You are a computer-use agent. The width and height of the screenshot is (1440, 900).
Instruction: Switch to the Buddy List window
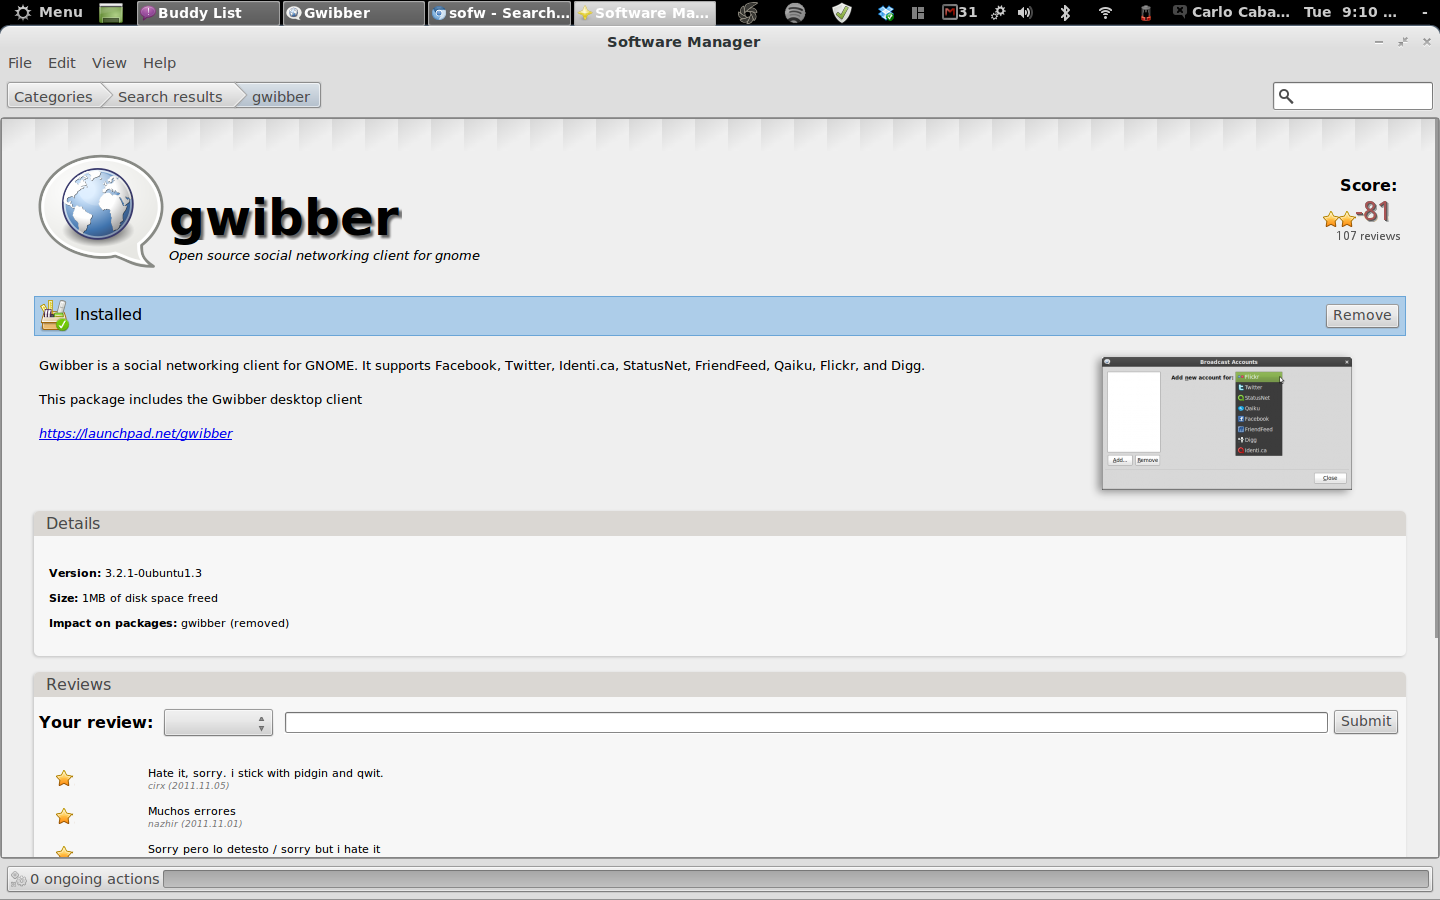[x=208, y=13]
